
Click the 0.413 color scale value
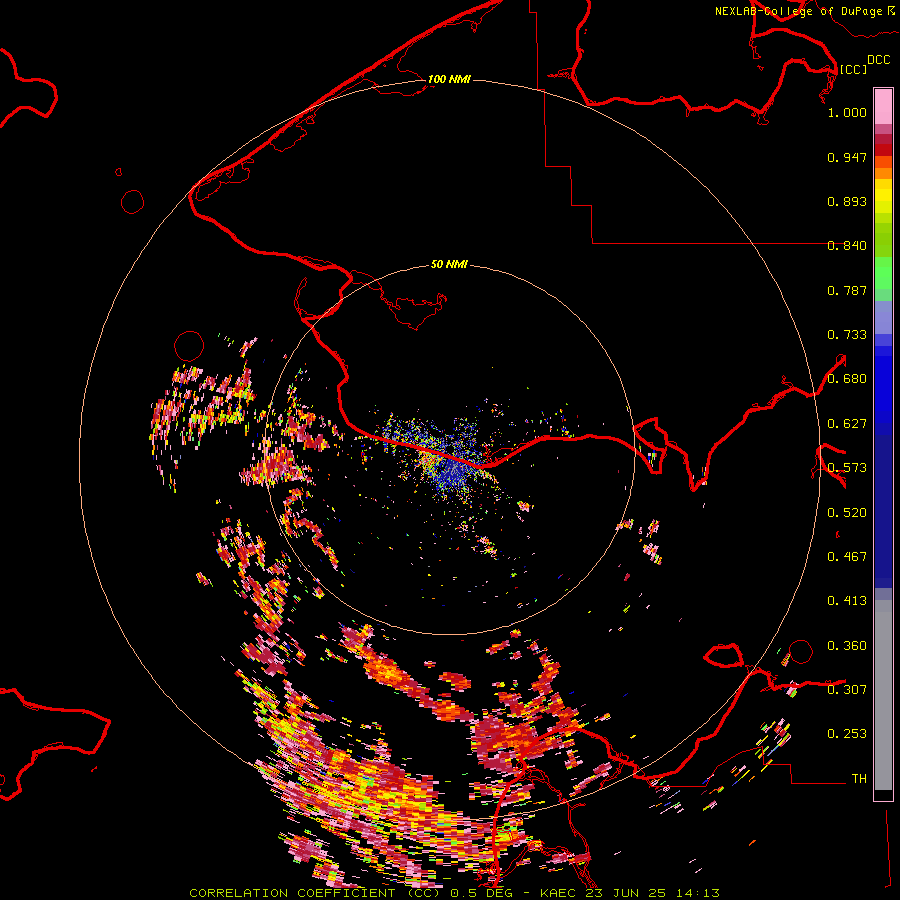click(847, 601)
